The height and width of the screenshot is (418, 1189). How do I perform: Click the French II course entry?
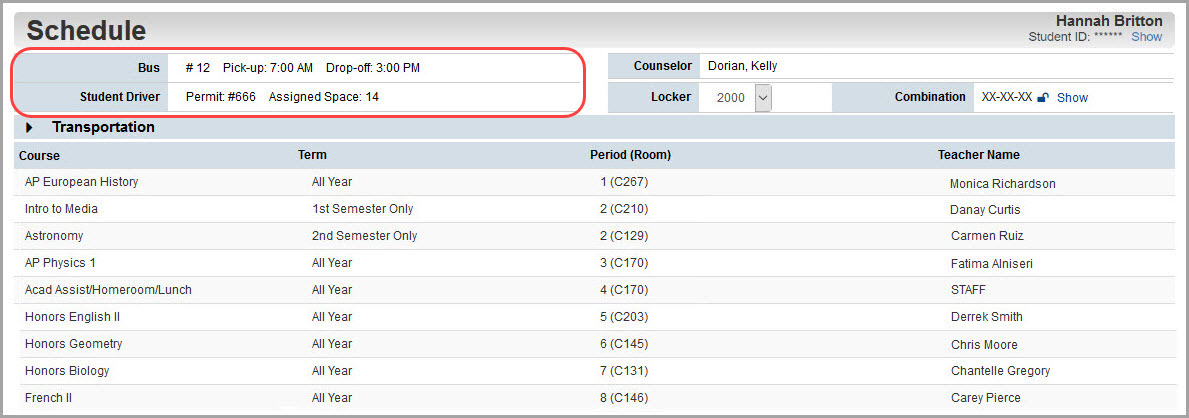tap(49, 398)
